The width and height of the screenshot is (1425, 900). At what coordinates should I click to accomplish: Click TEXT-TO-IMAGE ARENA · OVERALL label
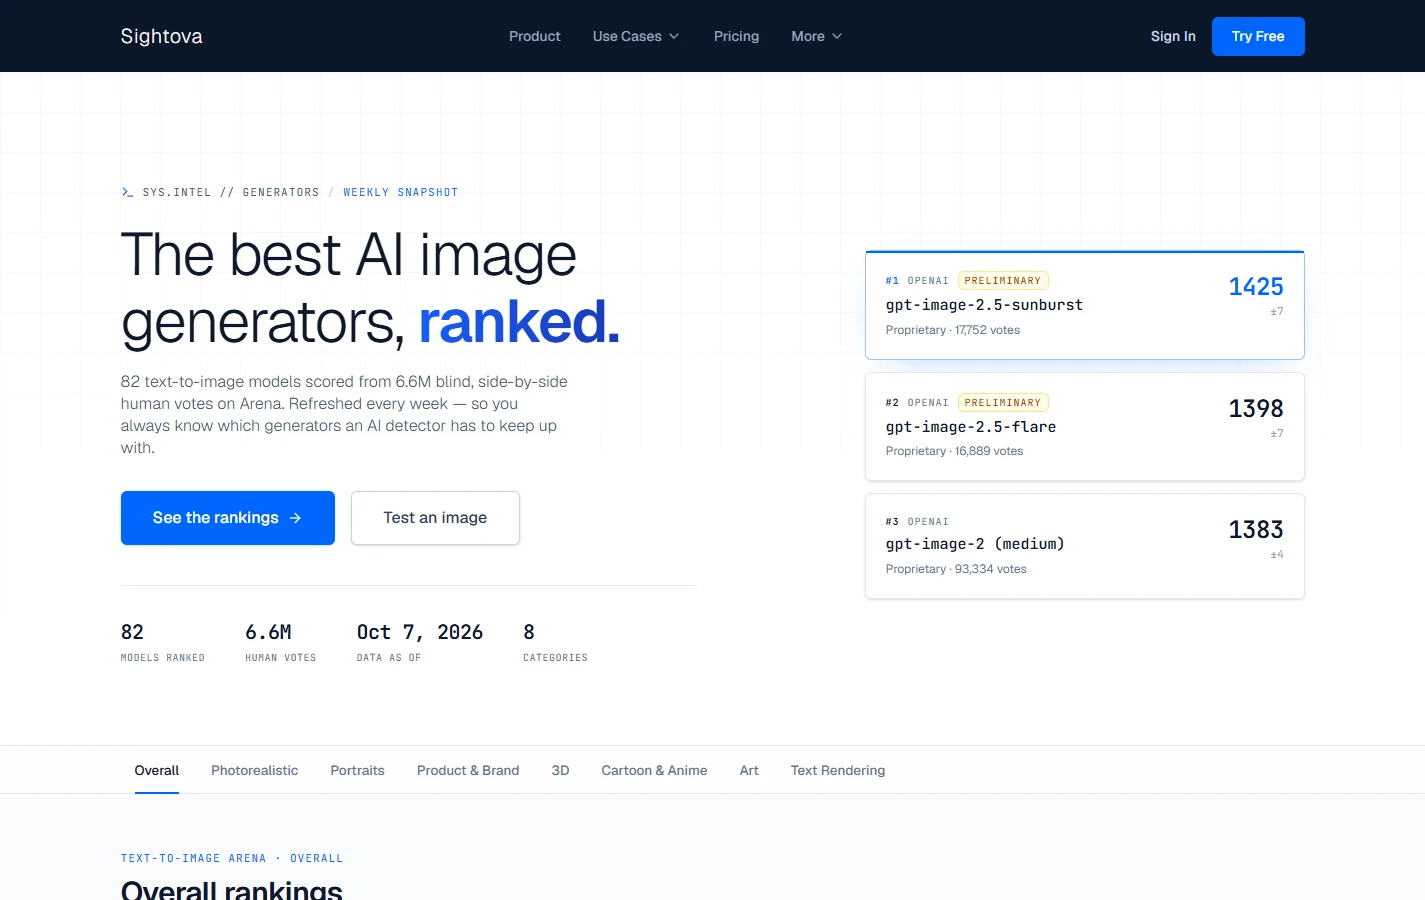(232, 858)
